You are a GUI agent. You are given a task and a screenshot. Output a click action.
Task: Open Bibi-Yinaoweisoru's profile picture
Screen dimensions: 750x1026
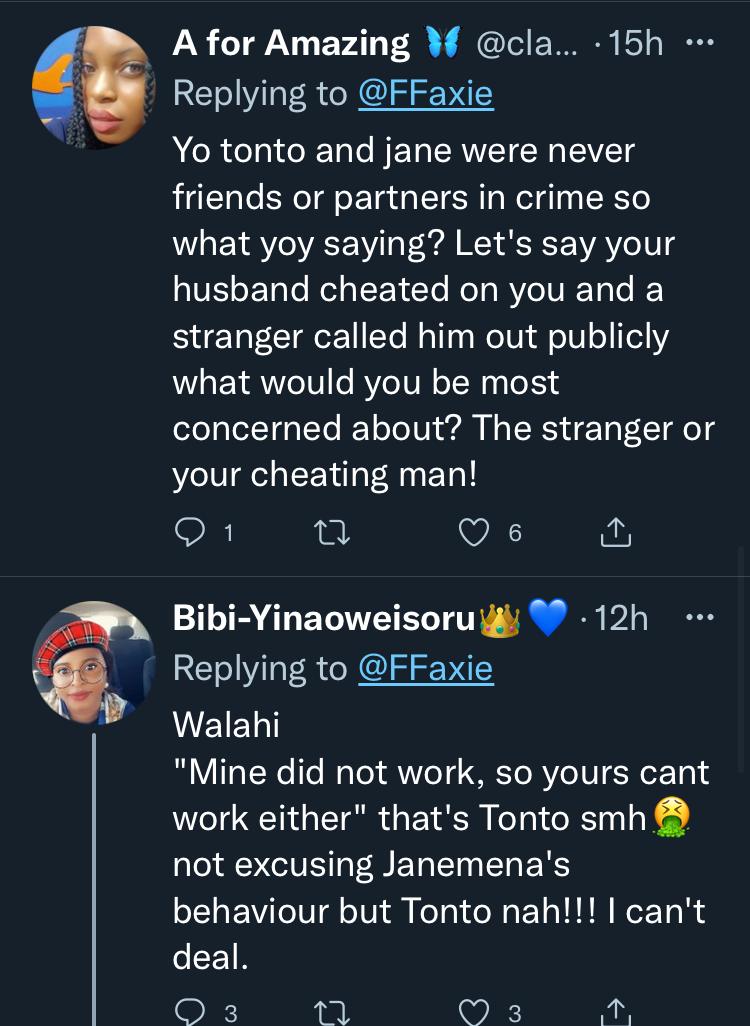click(x=94, y=662)
